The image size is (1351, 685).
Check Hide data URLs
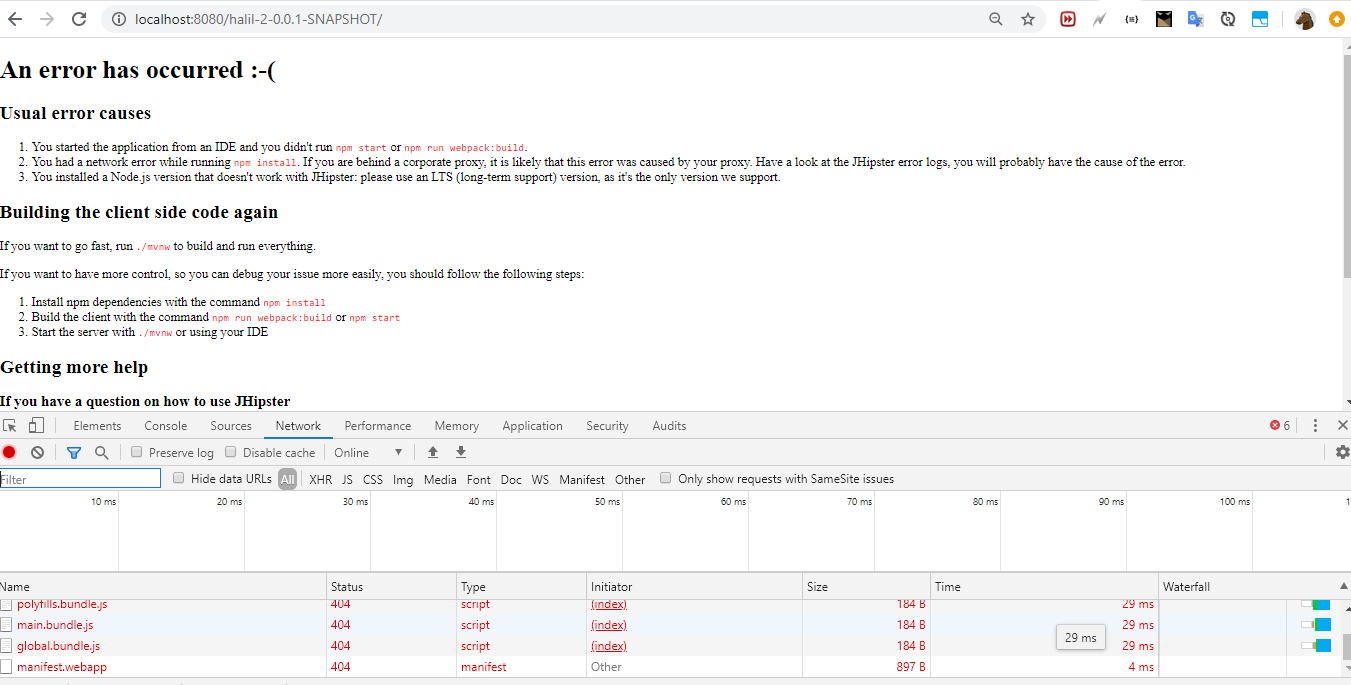pyautogui.click(x=179, y=478)
